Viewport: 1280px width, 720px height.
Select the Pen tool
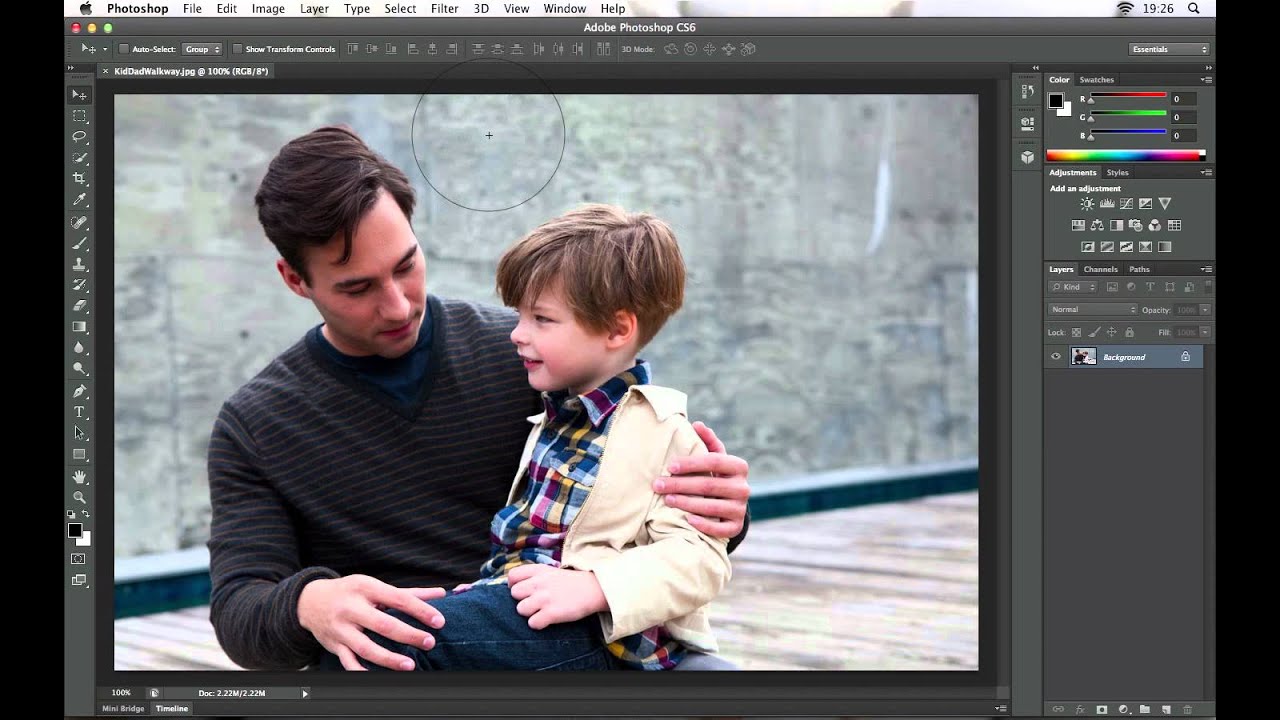coord(79,391)
